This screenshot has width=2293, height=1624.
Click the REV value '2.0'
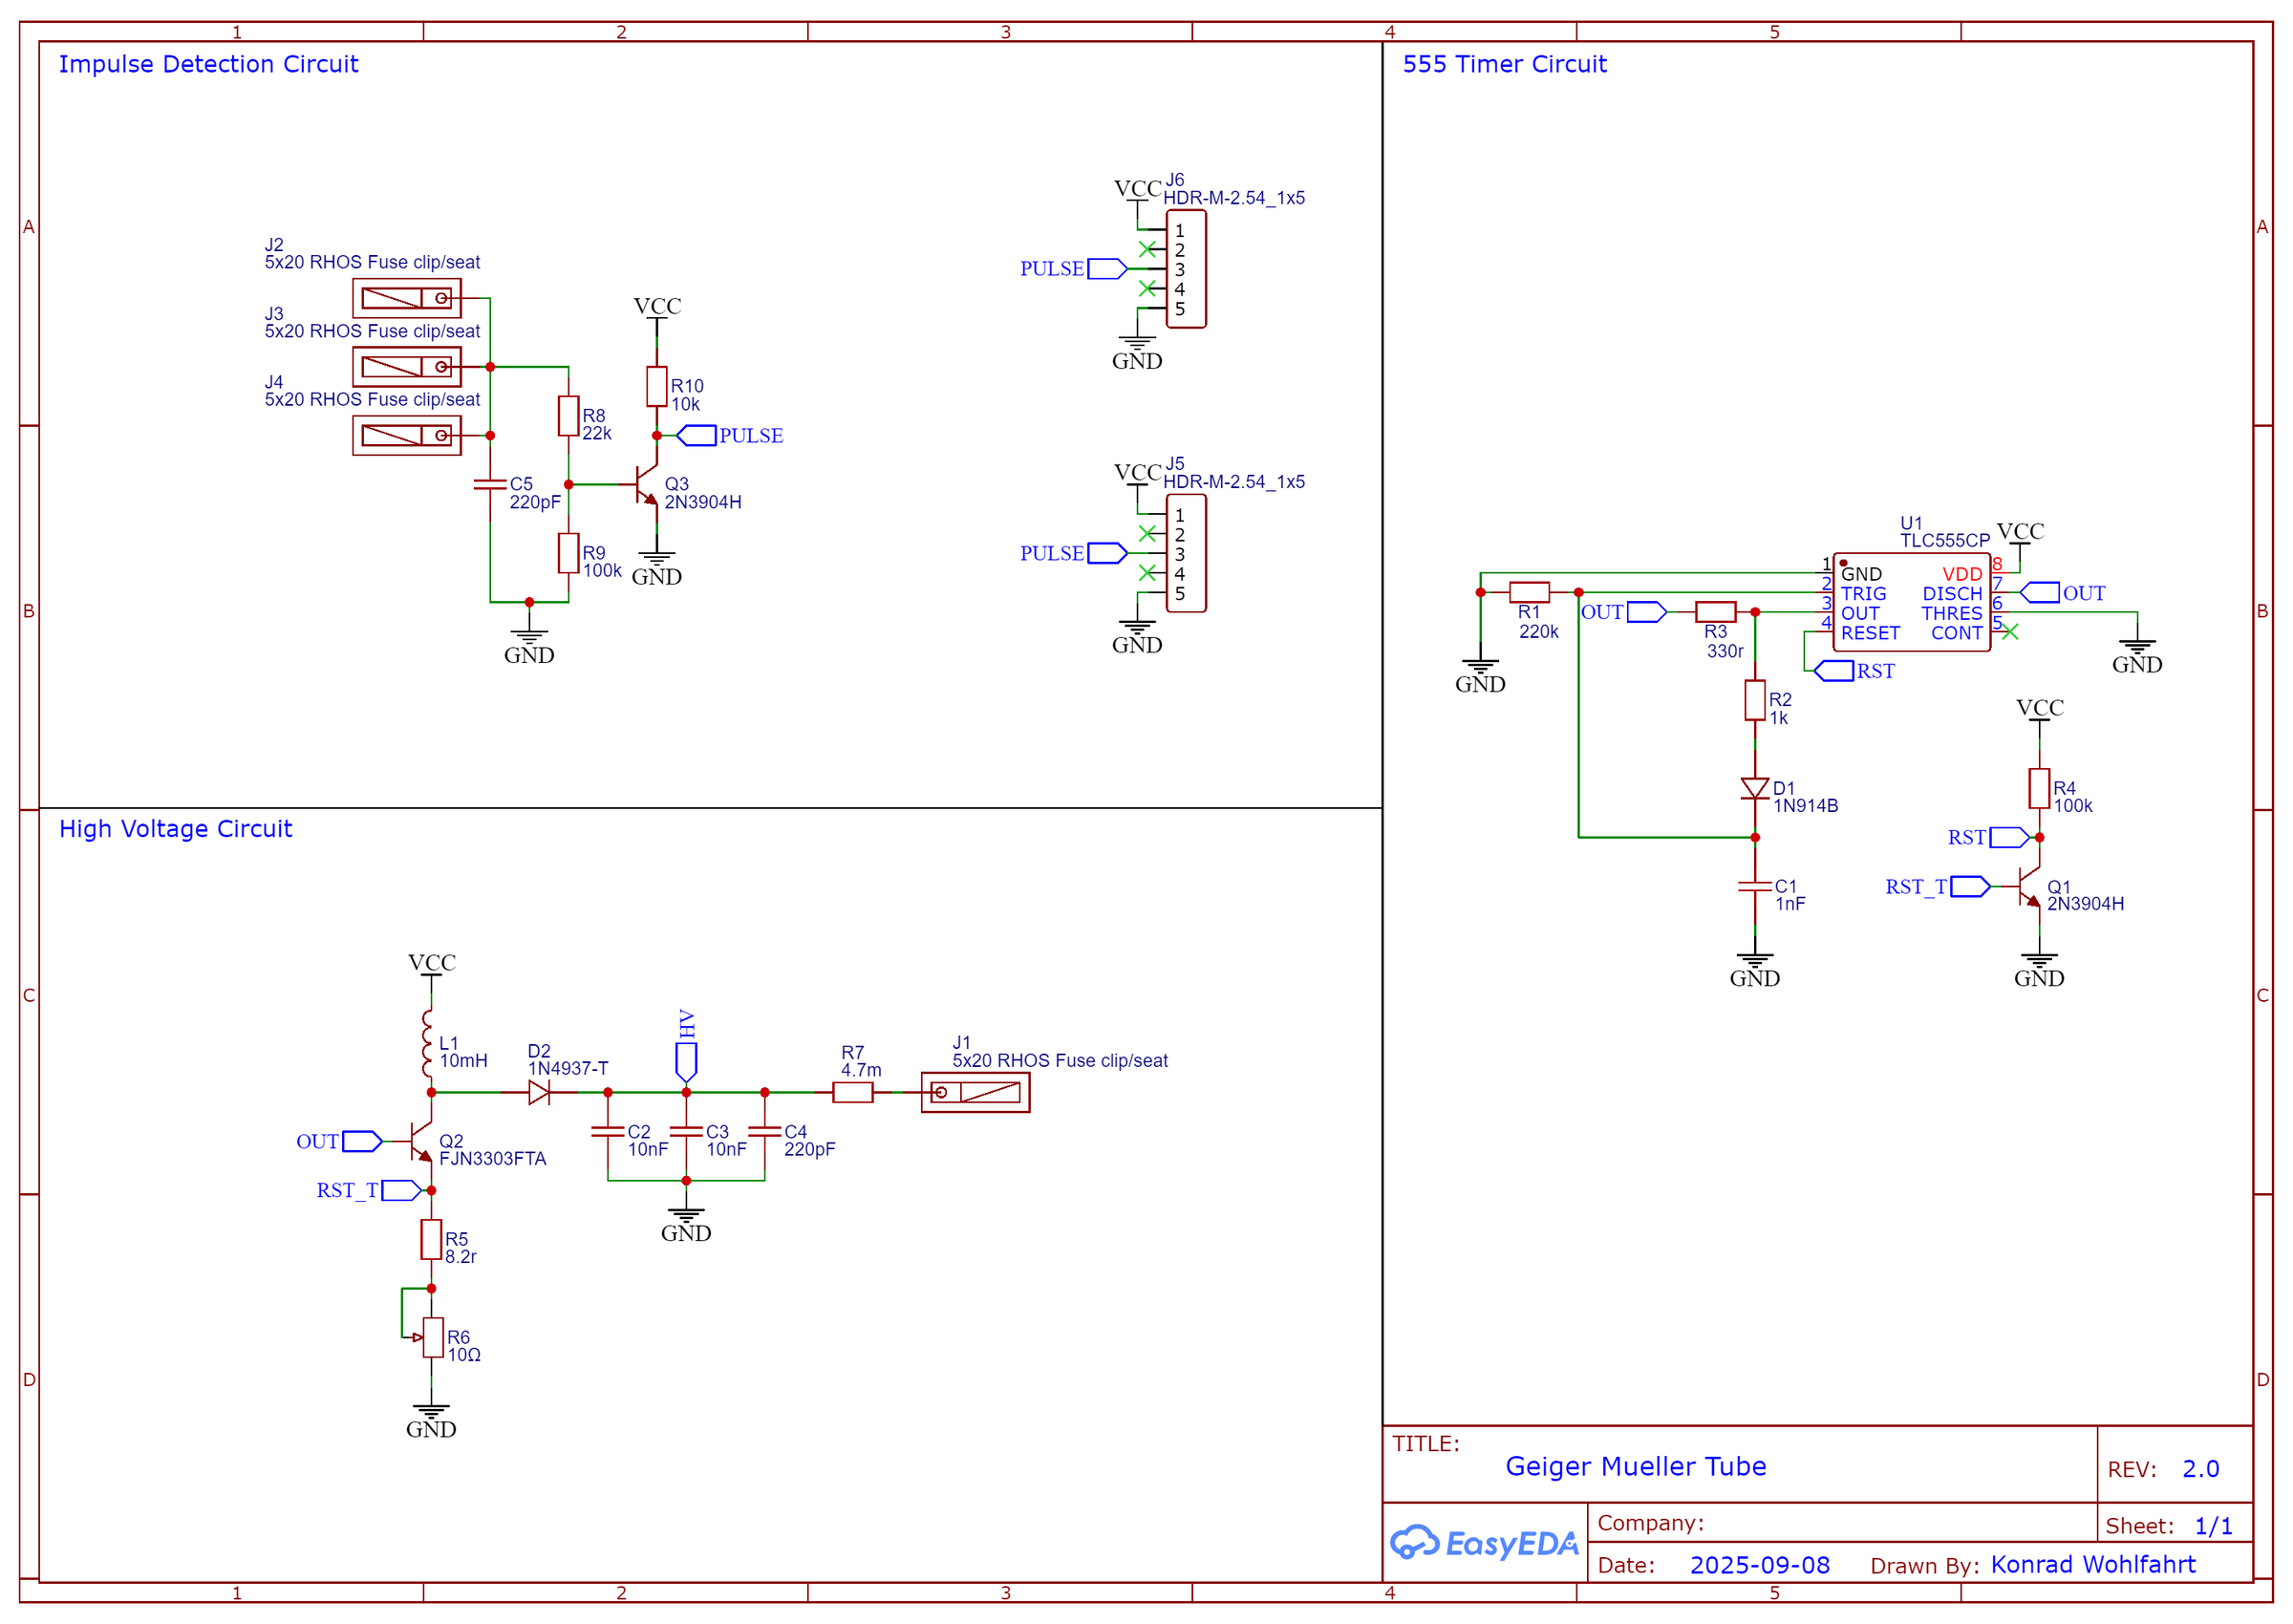pyautogui.click(x=2200, y=1470)
